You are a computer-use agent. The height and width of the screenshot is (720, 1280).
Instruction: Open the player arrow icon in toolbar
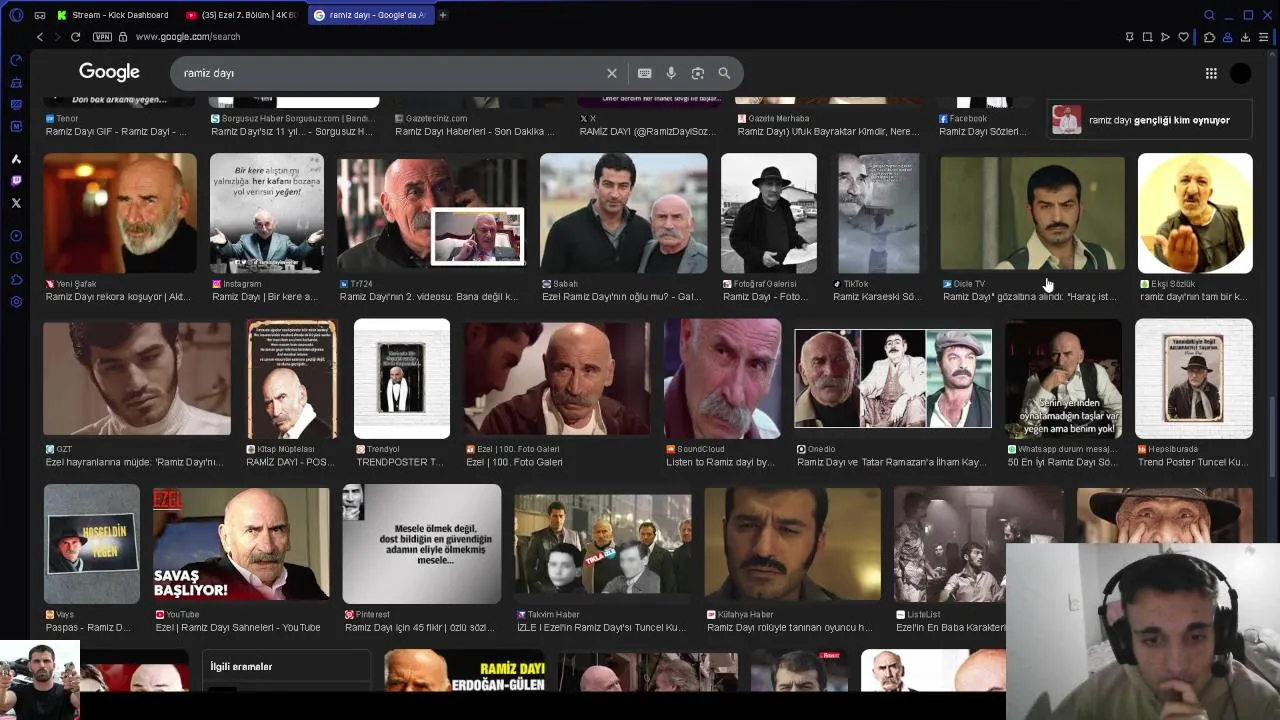pos(1165,37)
